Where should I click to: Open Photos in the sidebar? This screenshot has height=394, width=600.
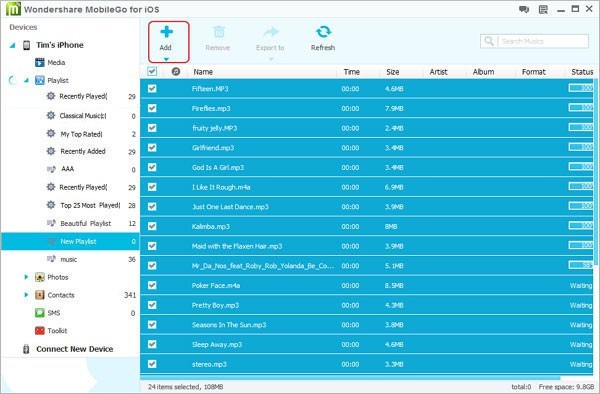[58, 277]
